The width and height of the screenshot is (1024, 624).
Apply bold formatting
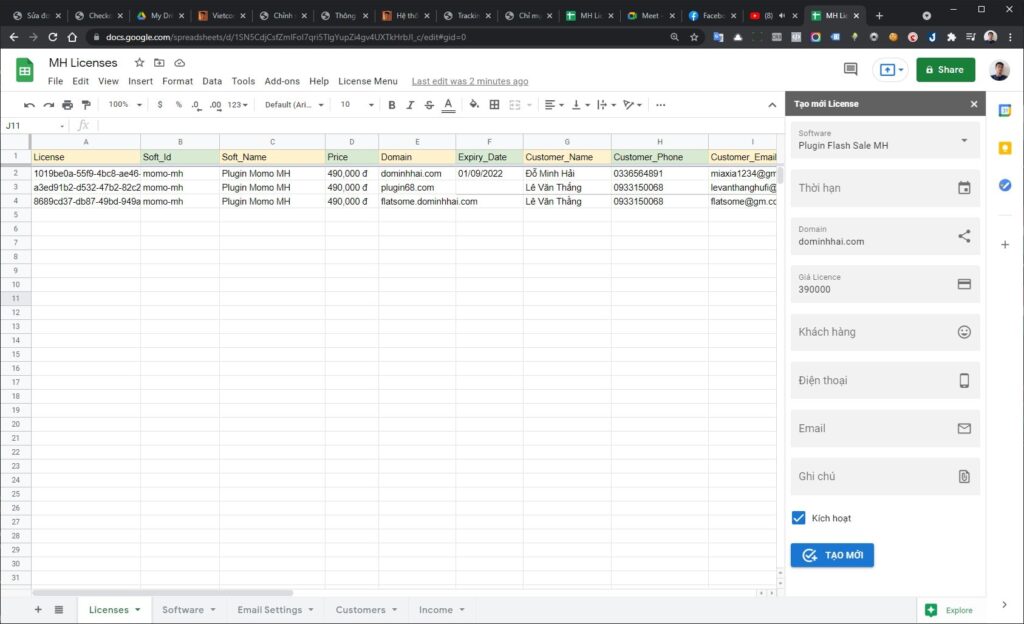tap(391, 105)
